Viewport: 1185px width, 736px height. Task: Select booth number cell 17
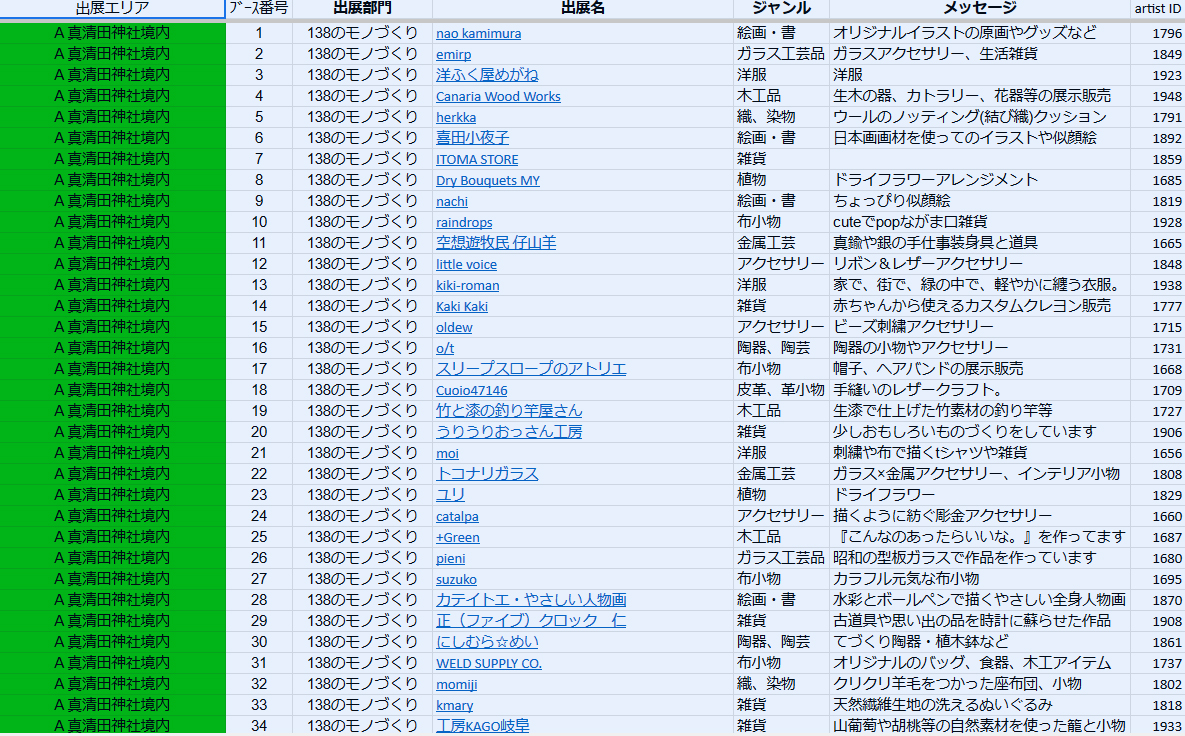pos(258,369)
